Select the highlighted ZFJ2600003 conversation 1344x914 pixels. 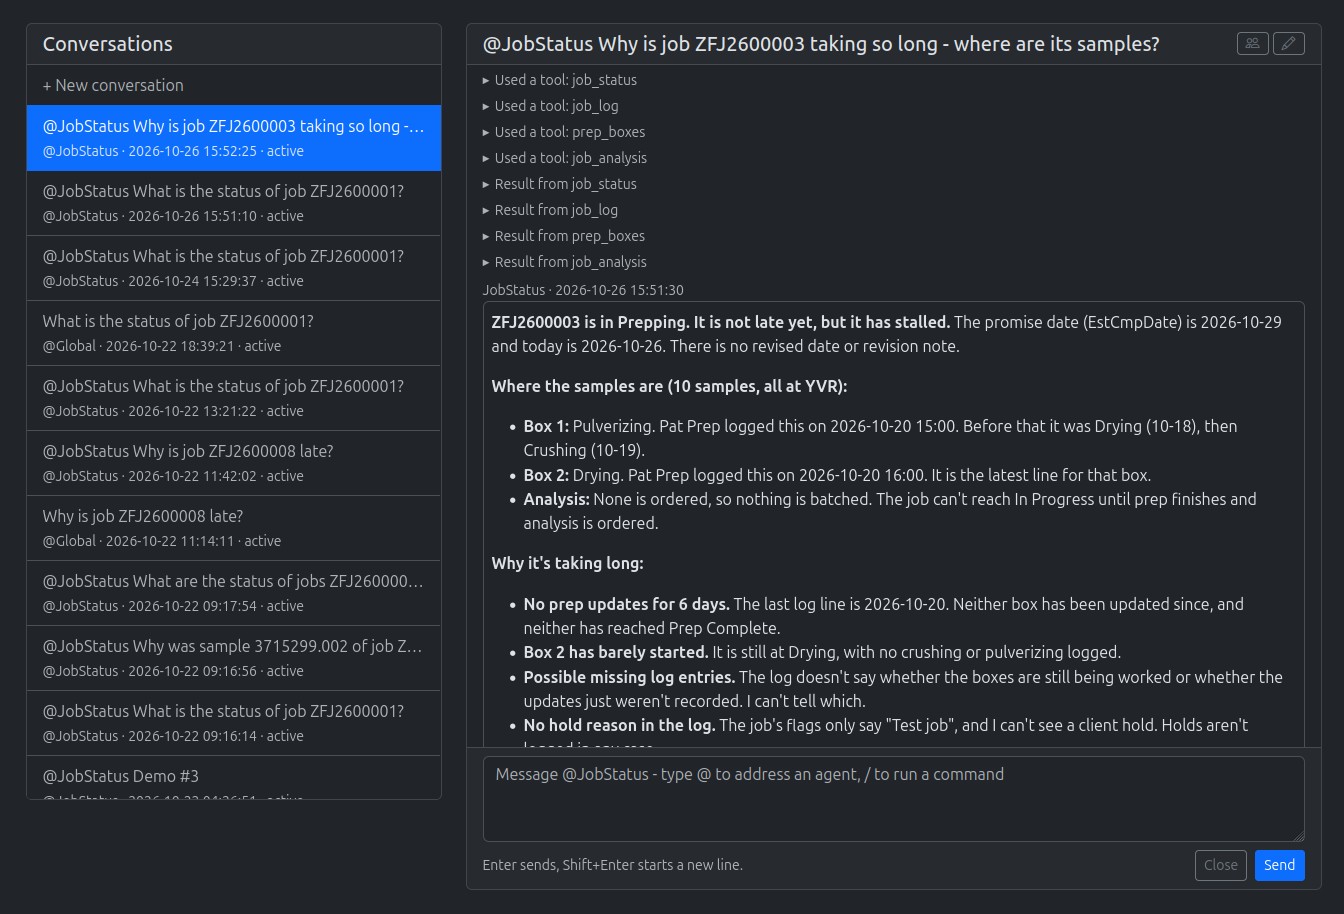tap(234, 138)
